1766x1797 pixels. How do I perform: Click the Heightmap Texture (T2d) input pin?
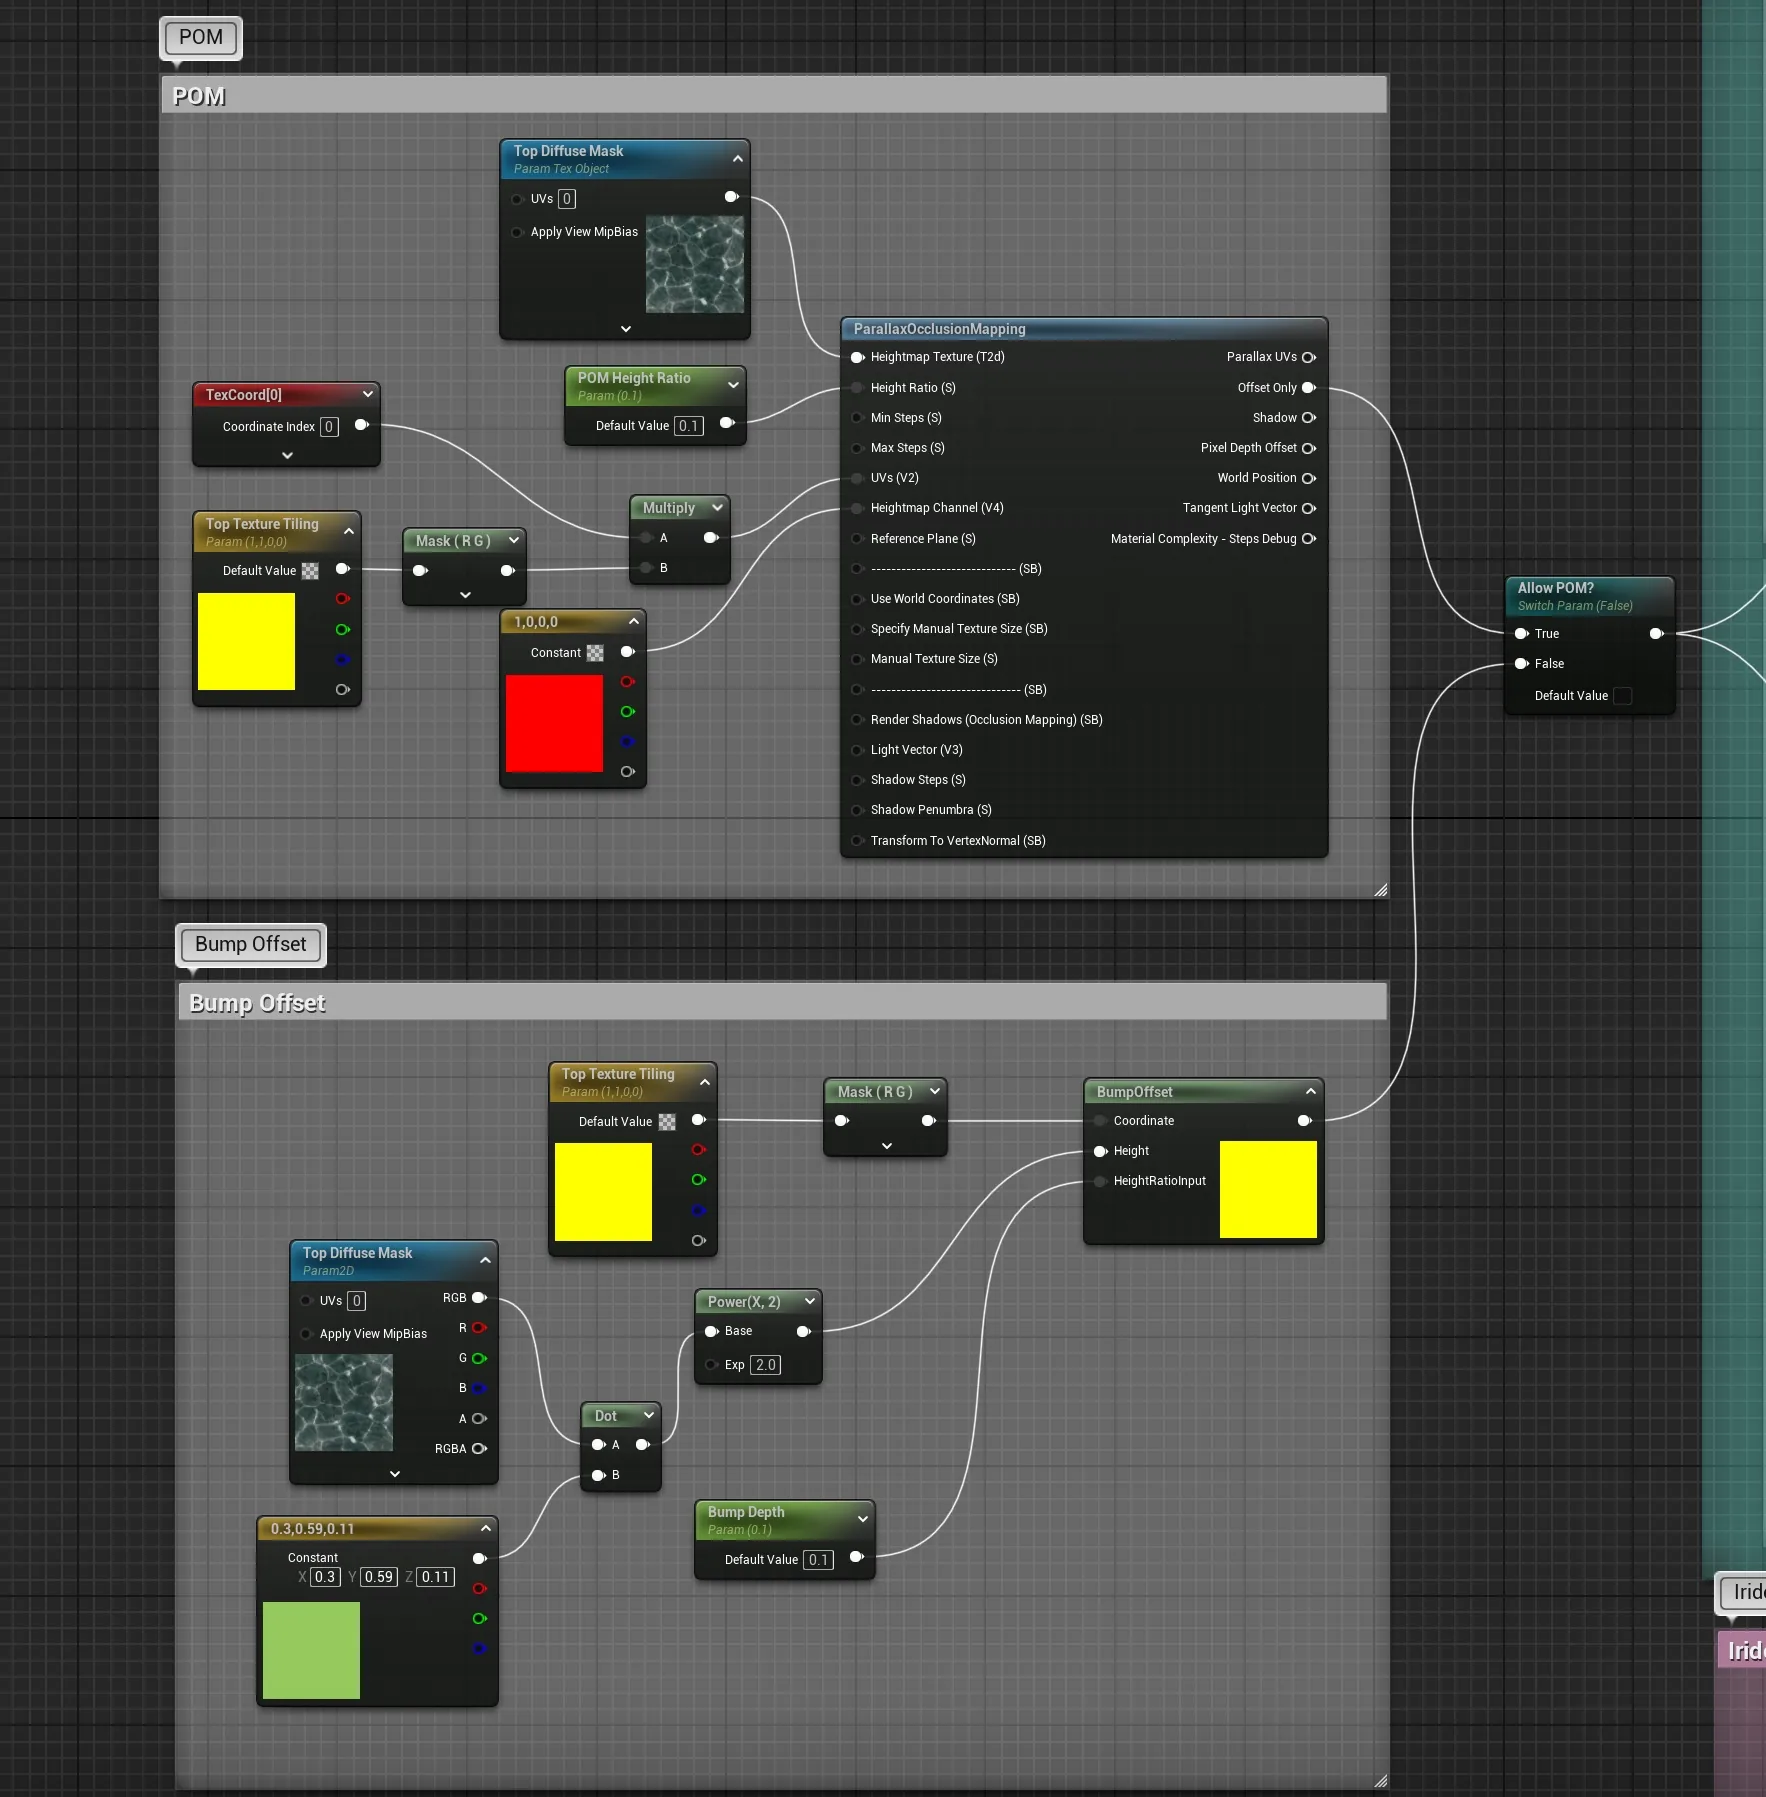pos(858,357)
